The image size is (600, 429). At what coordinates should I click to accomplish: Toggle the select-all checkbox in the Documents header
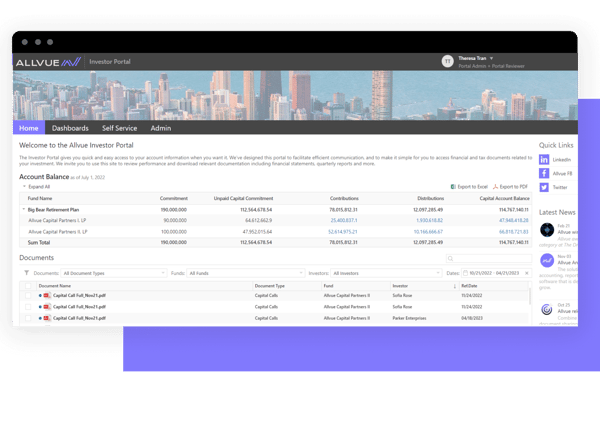pyautogui.click(x=28, y=286)
